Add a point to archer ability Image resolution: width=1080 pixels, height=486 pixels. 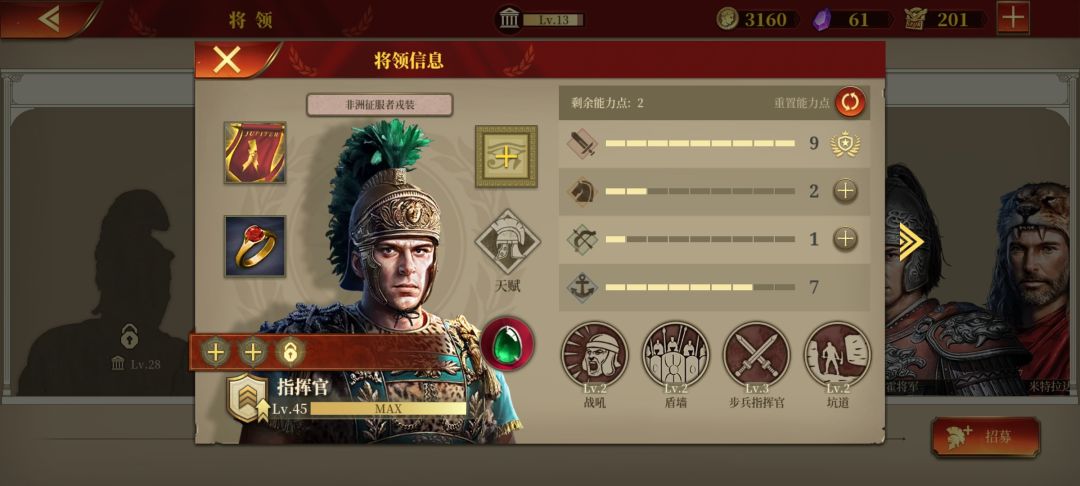[845, 239]
